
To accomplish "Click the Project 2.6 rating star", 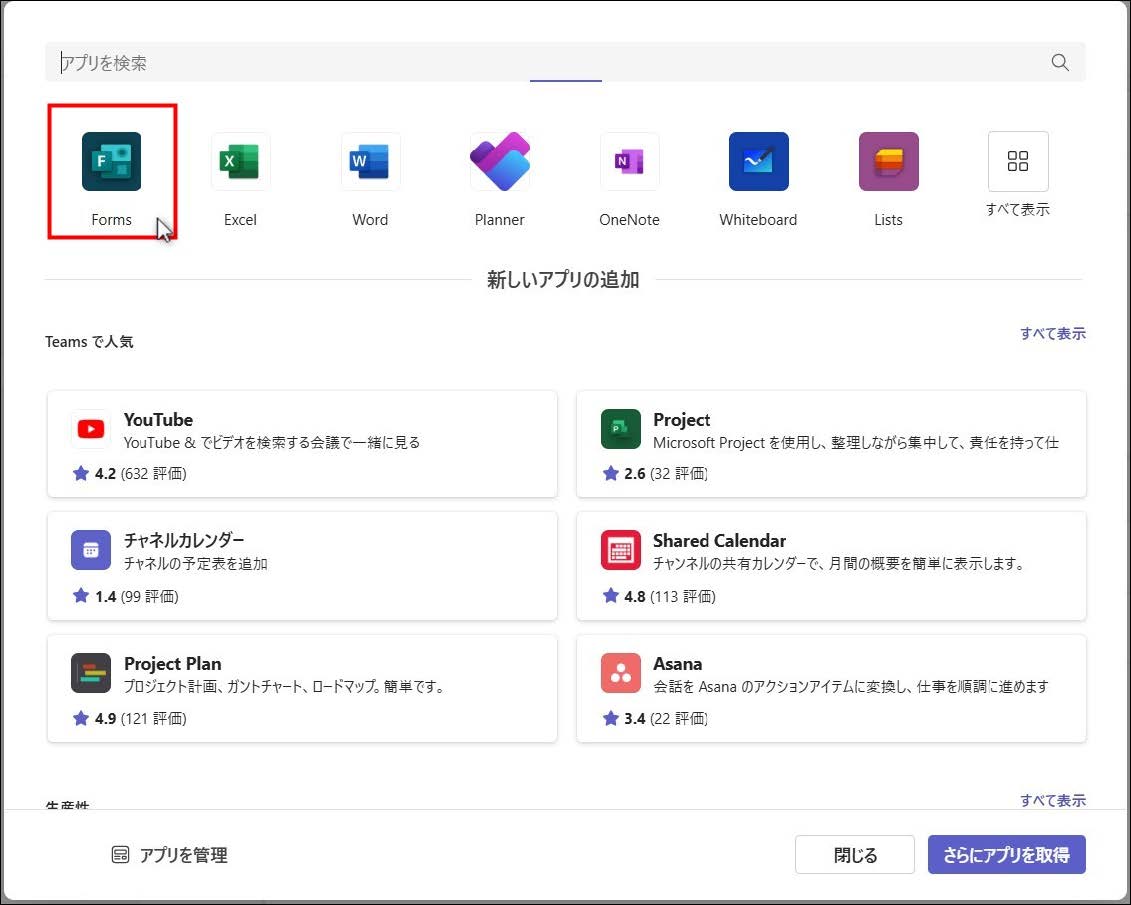I will point(610,473).
